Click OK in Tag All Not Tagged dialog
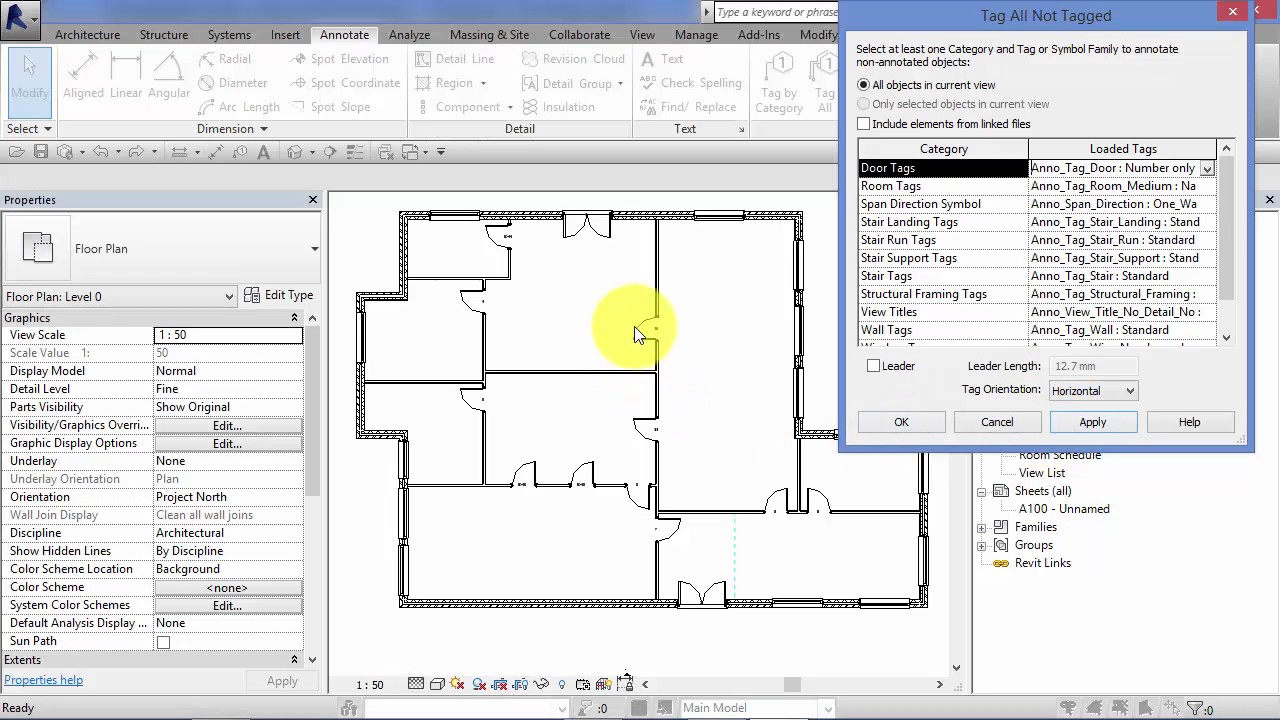Viewport: 1280px width, 720px height. 901,422
